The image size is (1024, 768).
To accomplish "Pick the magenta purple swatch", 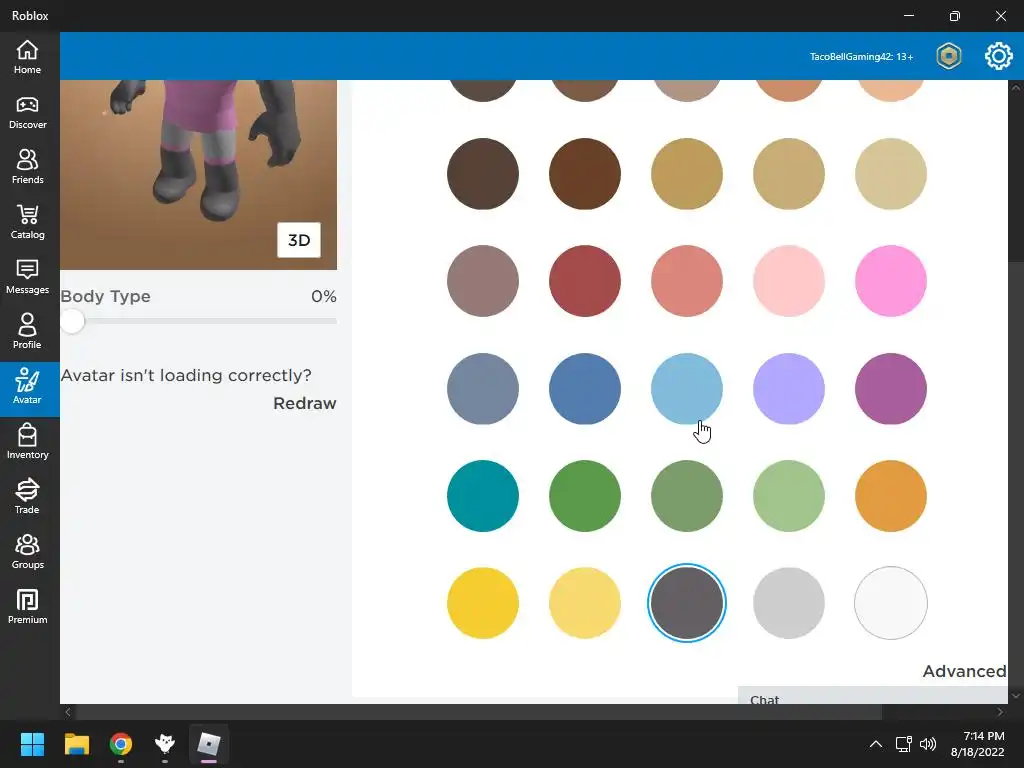I will coord(891,389).
